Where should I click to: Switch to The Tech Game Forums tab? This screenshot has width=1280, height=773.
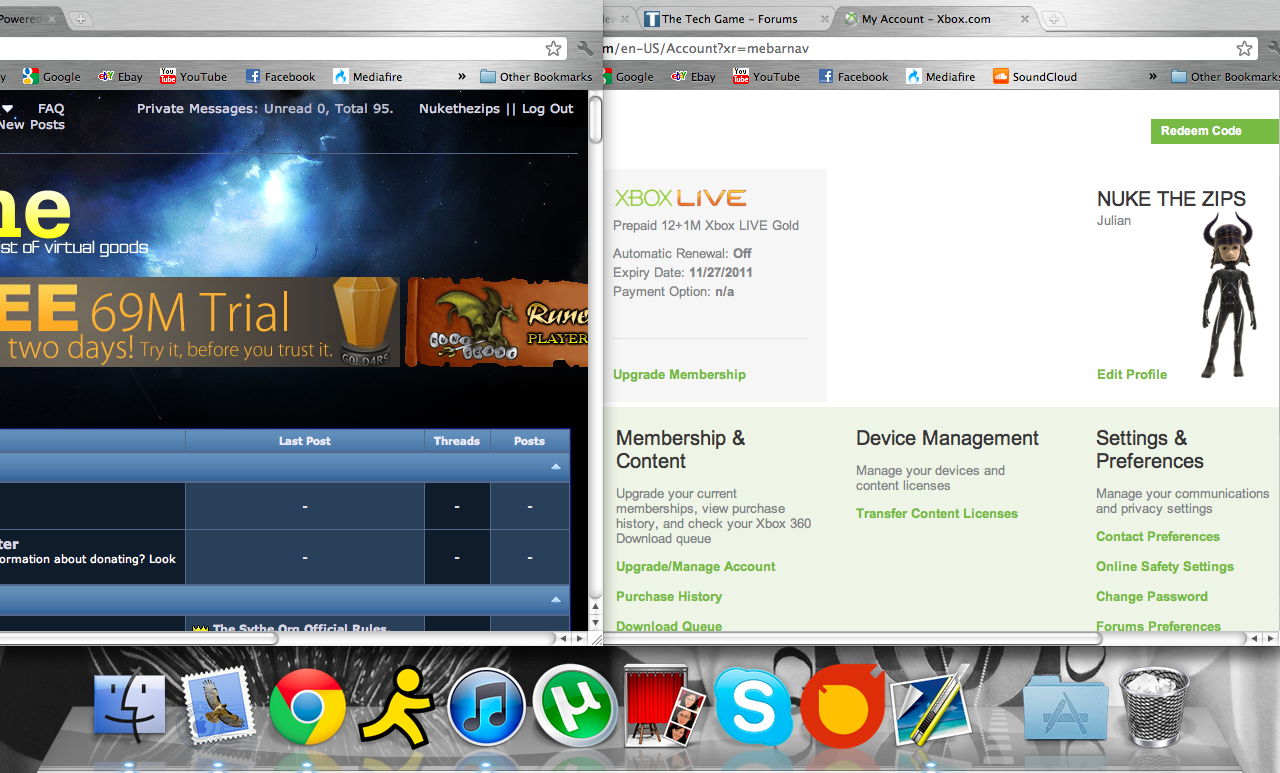tap(735, 18)
